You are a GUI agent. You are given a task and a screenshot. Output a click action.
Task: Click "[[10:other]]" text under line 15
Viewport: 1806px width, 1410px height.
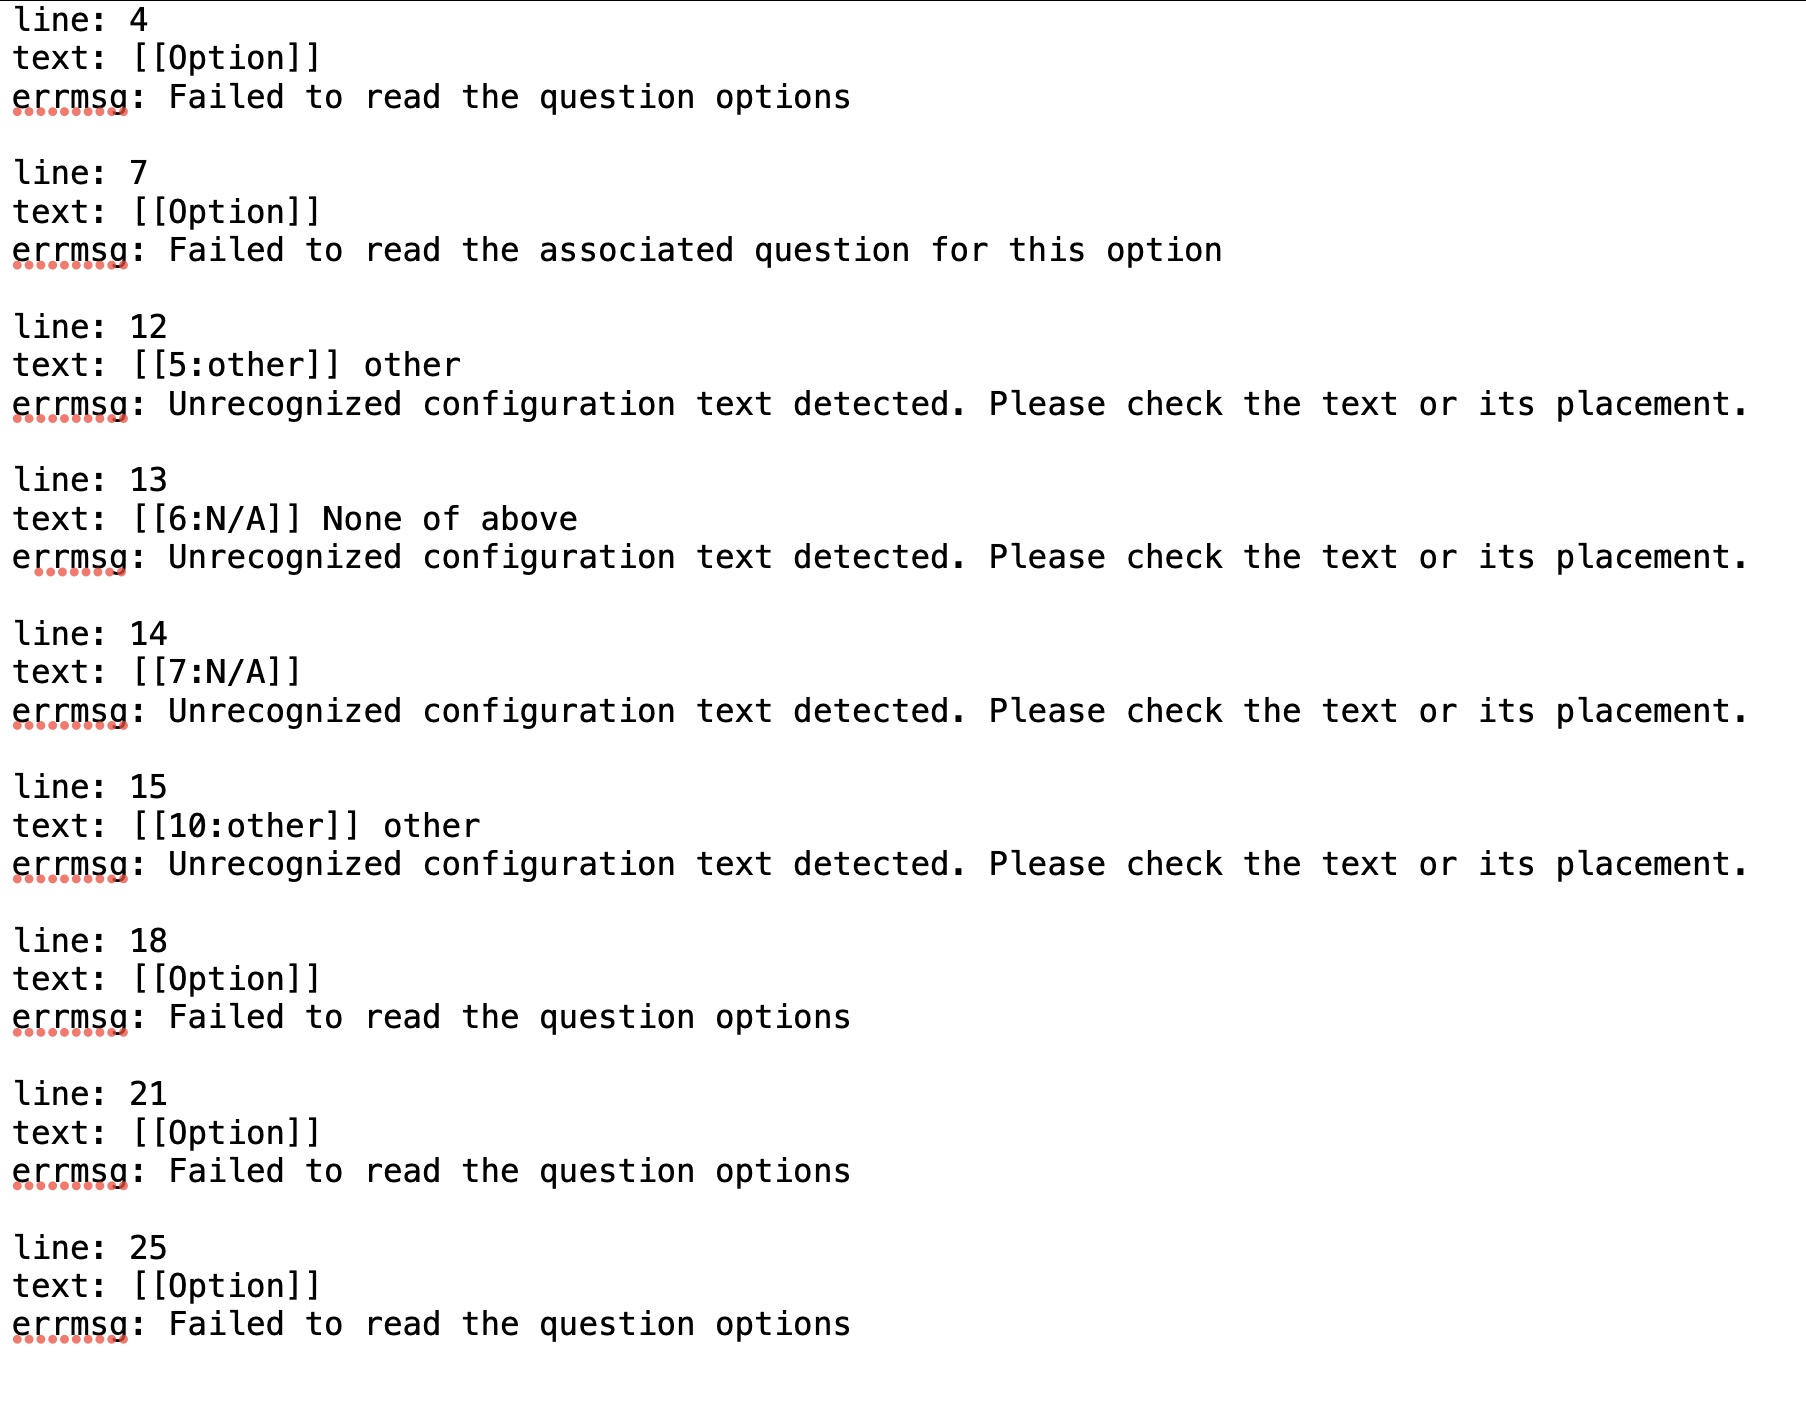point(246,826)
